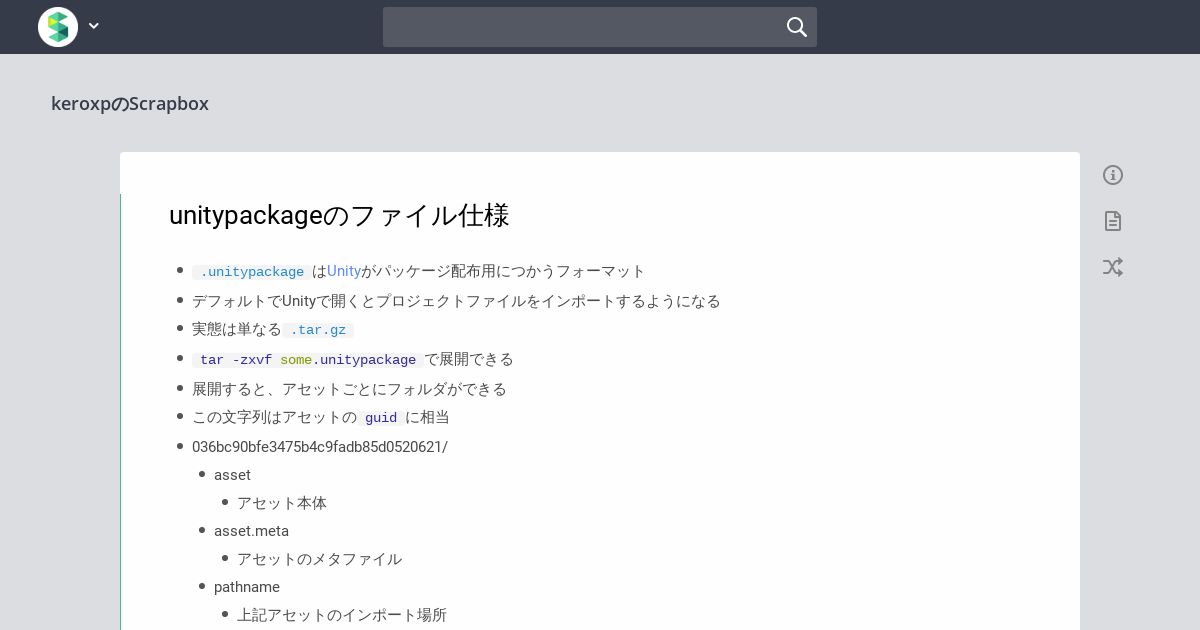Click the search input field

click(x=600, y=27)
